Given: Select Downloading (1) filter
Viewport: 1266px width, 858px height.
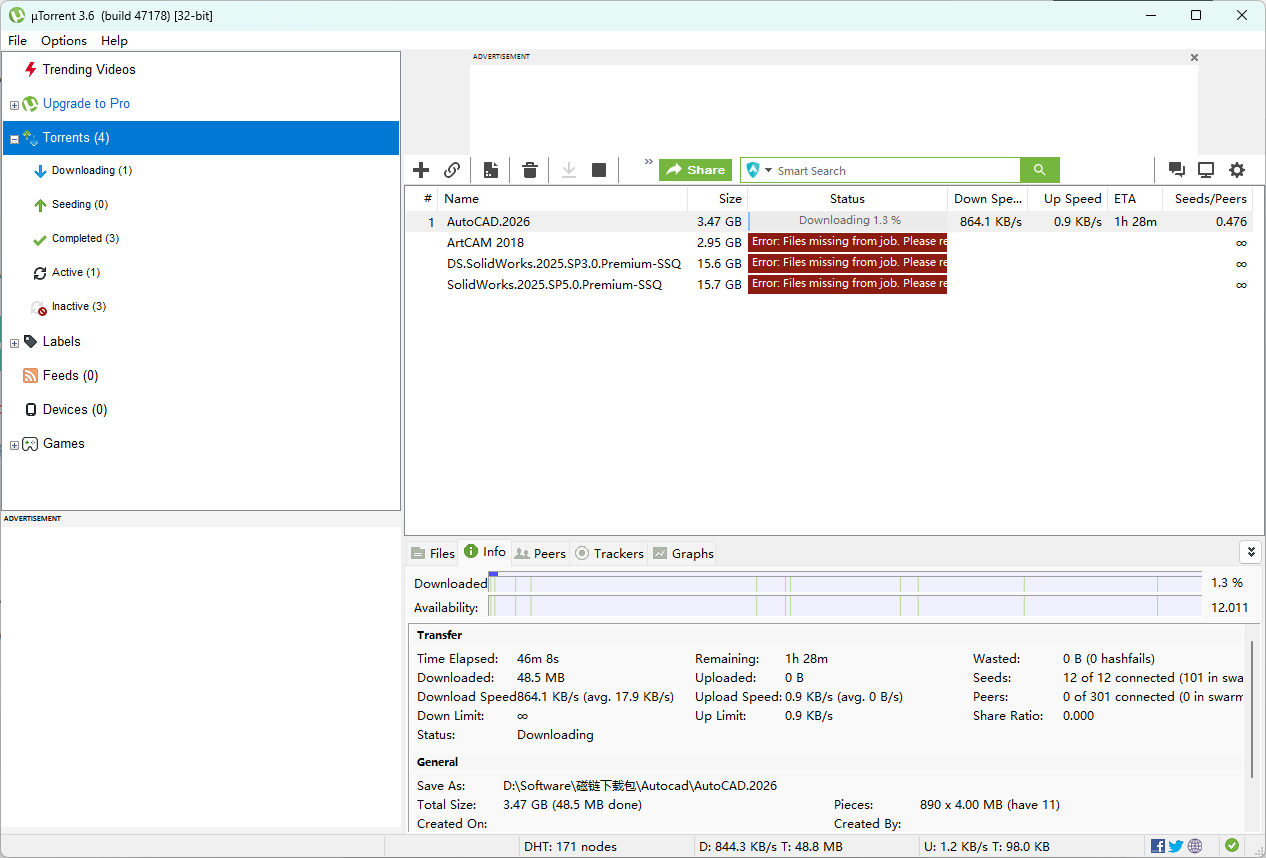Looking at the screenshot, I should click(x=92, y=171).
